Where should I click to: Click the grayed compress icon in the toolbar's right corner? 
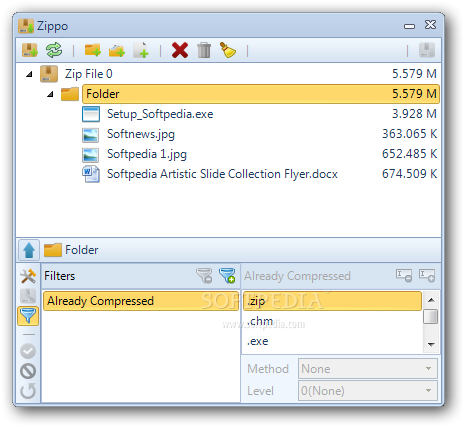[427, 50]
